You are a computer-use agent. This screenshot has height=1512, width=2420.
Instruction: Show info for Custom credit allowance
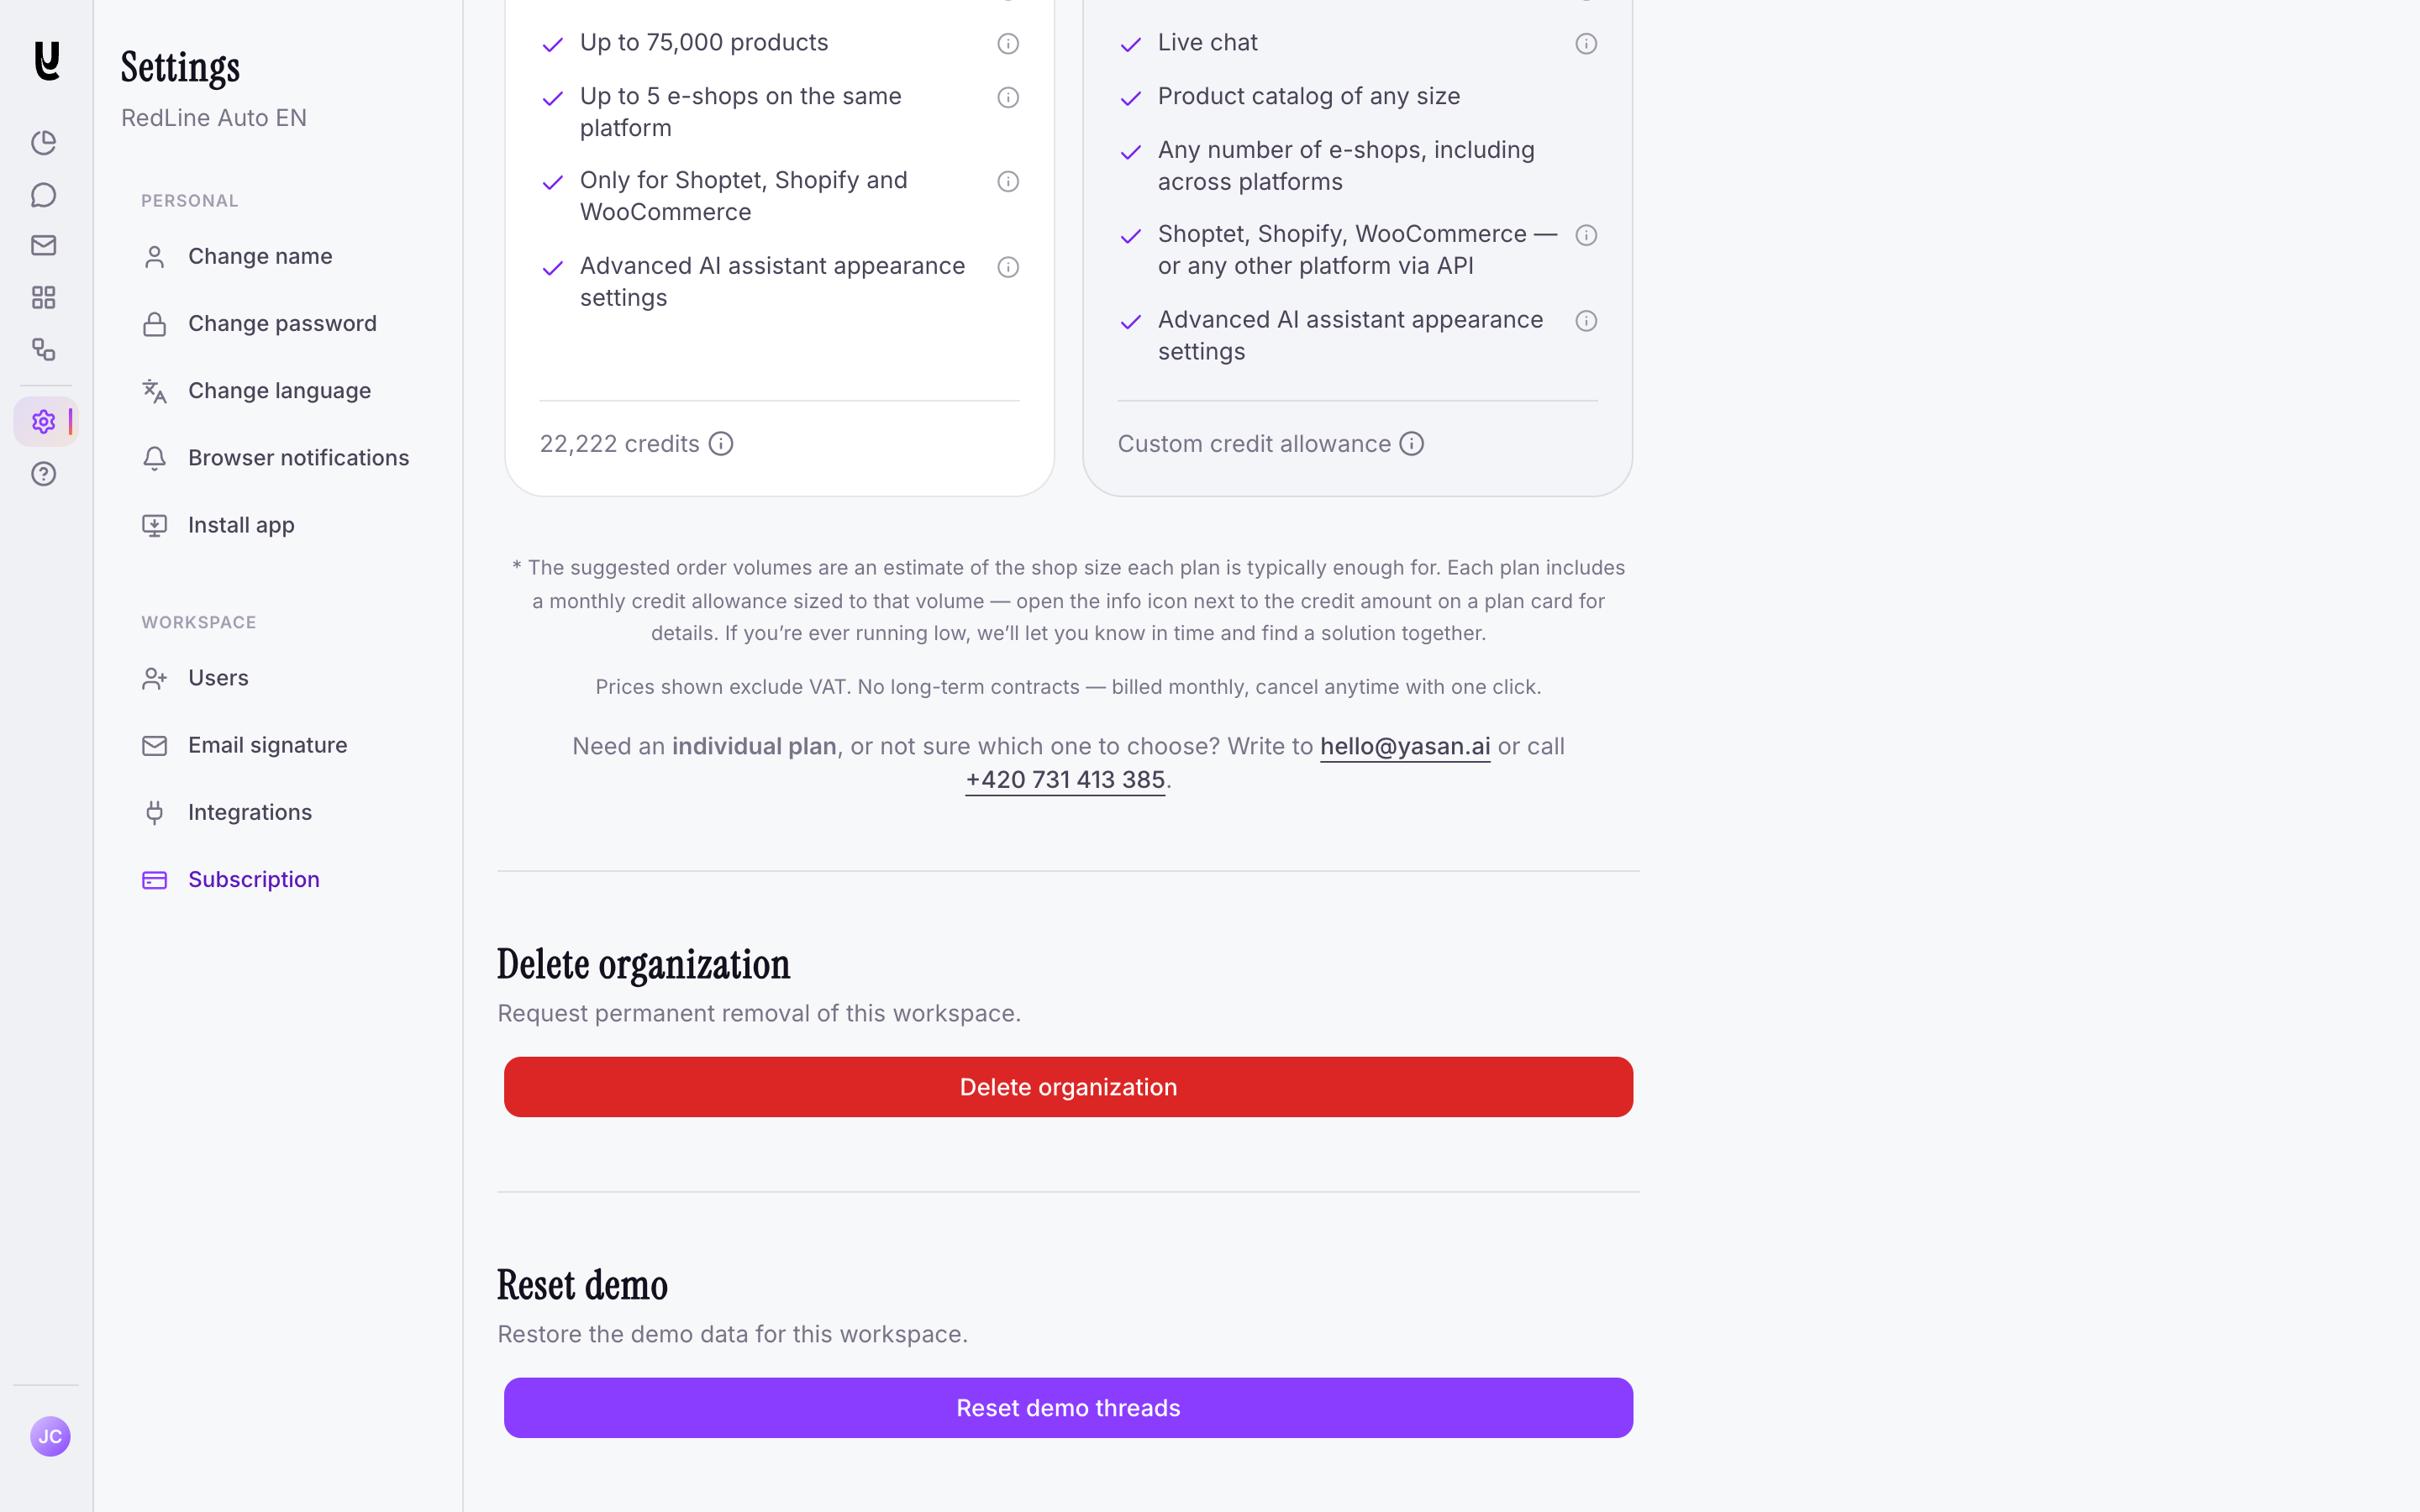coord(1411,444)
